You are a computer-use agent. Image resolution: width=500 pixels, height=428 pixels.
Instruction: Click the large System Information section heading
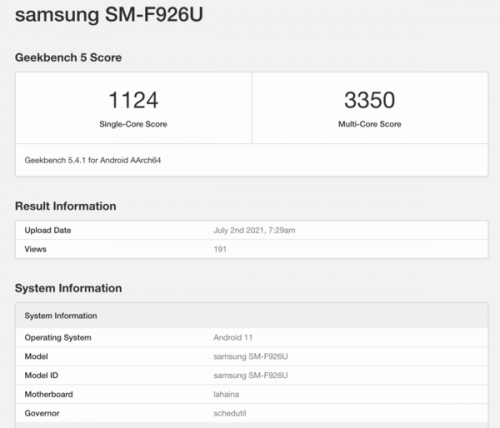tap(68, 288)
